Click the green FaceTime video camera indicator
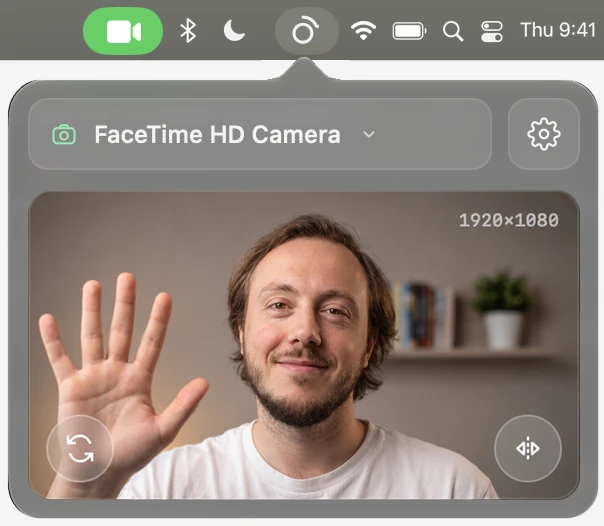 [123, 31]
